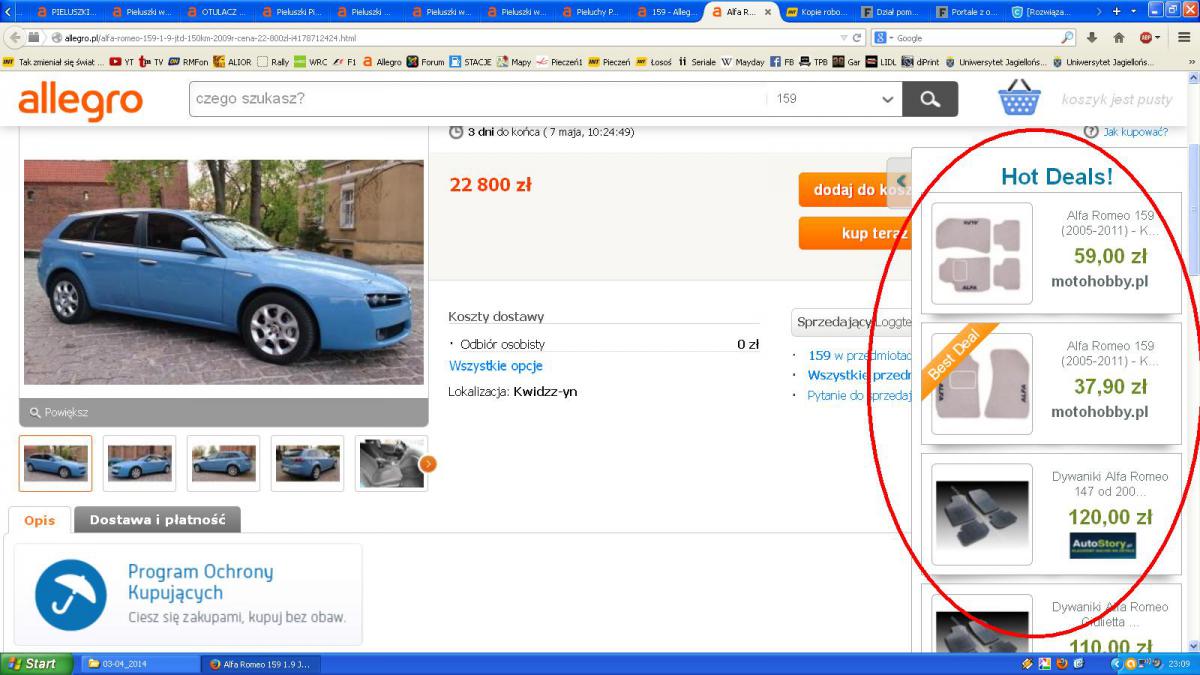
Task: Click the Program Ochrony umbrella icon
Action: (x=71, y=594)
